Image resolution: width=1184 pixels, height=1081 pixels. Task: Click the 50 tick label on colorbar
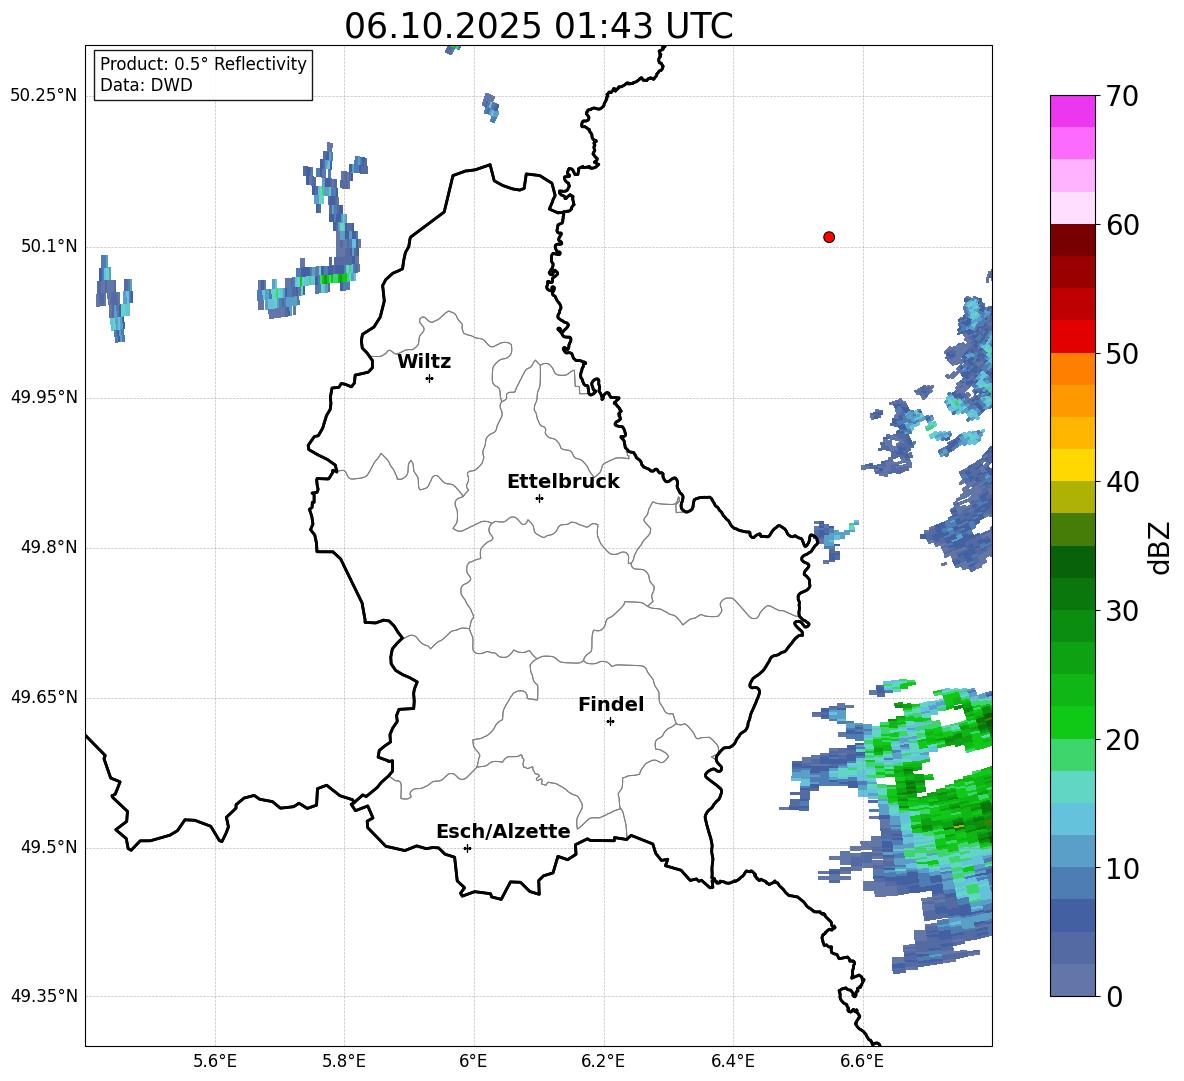(x=1123, y=354)
